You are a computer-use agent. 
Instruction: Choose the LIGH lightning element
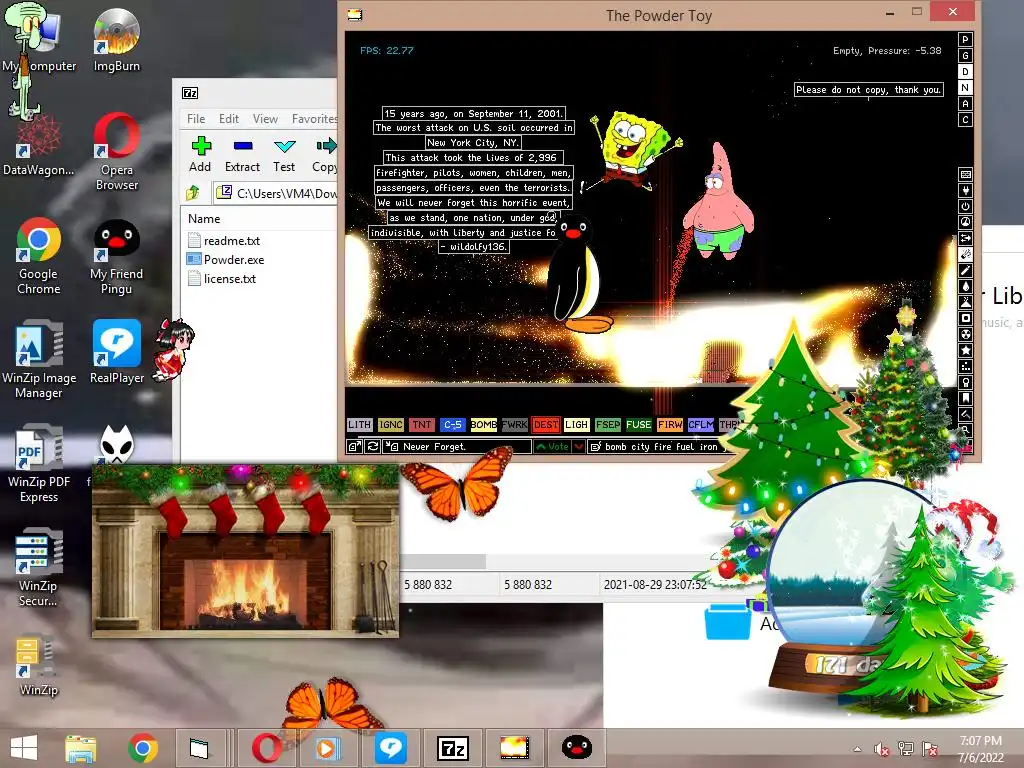coord(577,424)
